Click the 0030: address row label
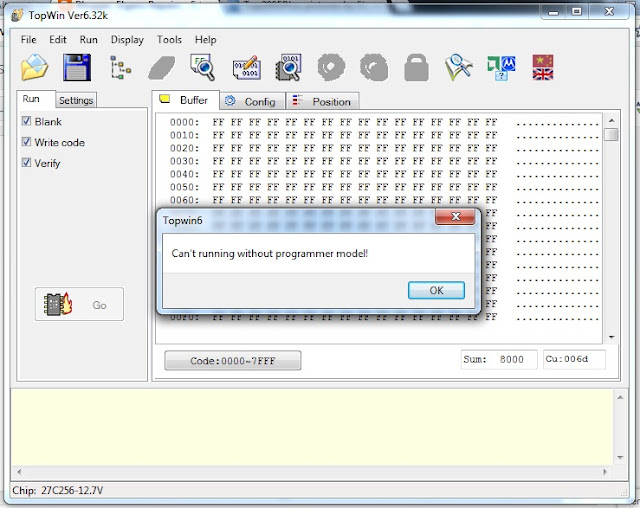The width and height of the screenshot is (640, 508). tap(184, 161)
